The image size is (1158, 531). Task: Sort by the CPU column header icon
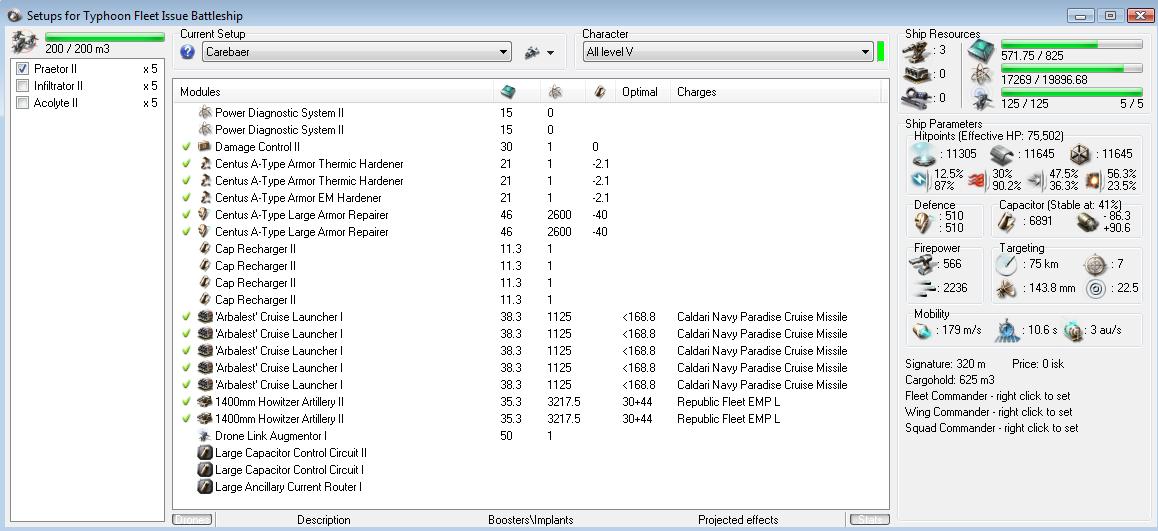click(508, 92)
